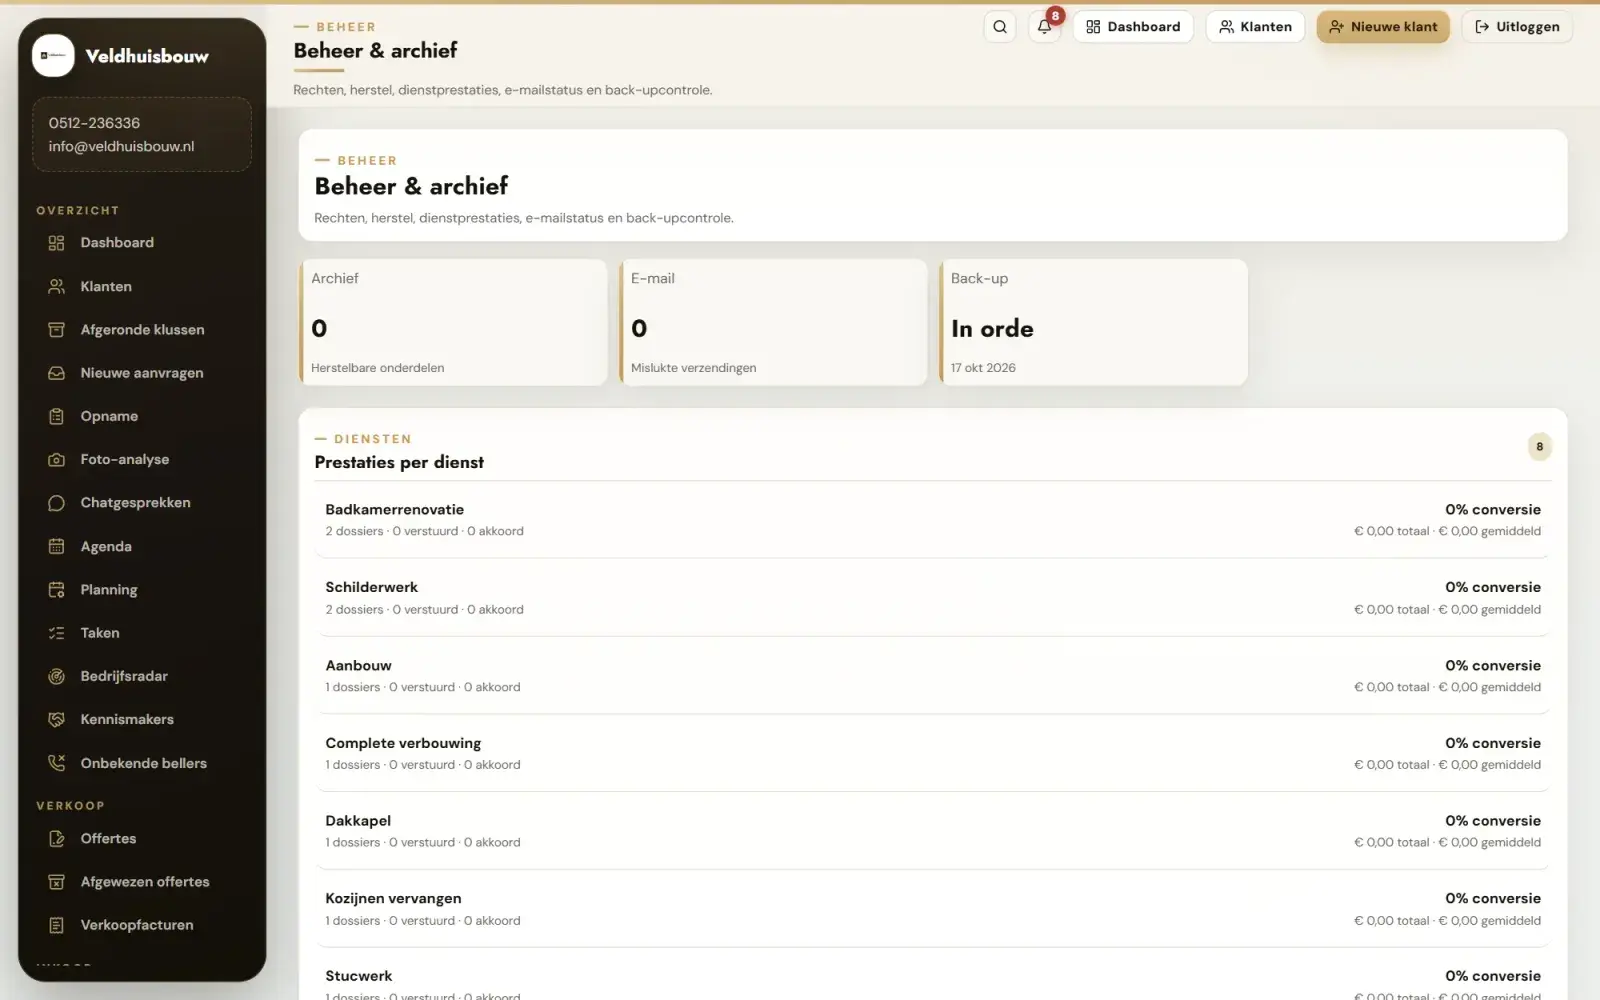Click the Klanten people icon in sidebar
This screenshot has height=1000, width=1600.
coord(56,286)
